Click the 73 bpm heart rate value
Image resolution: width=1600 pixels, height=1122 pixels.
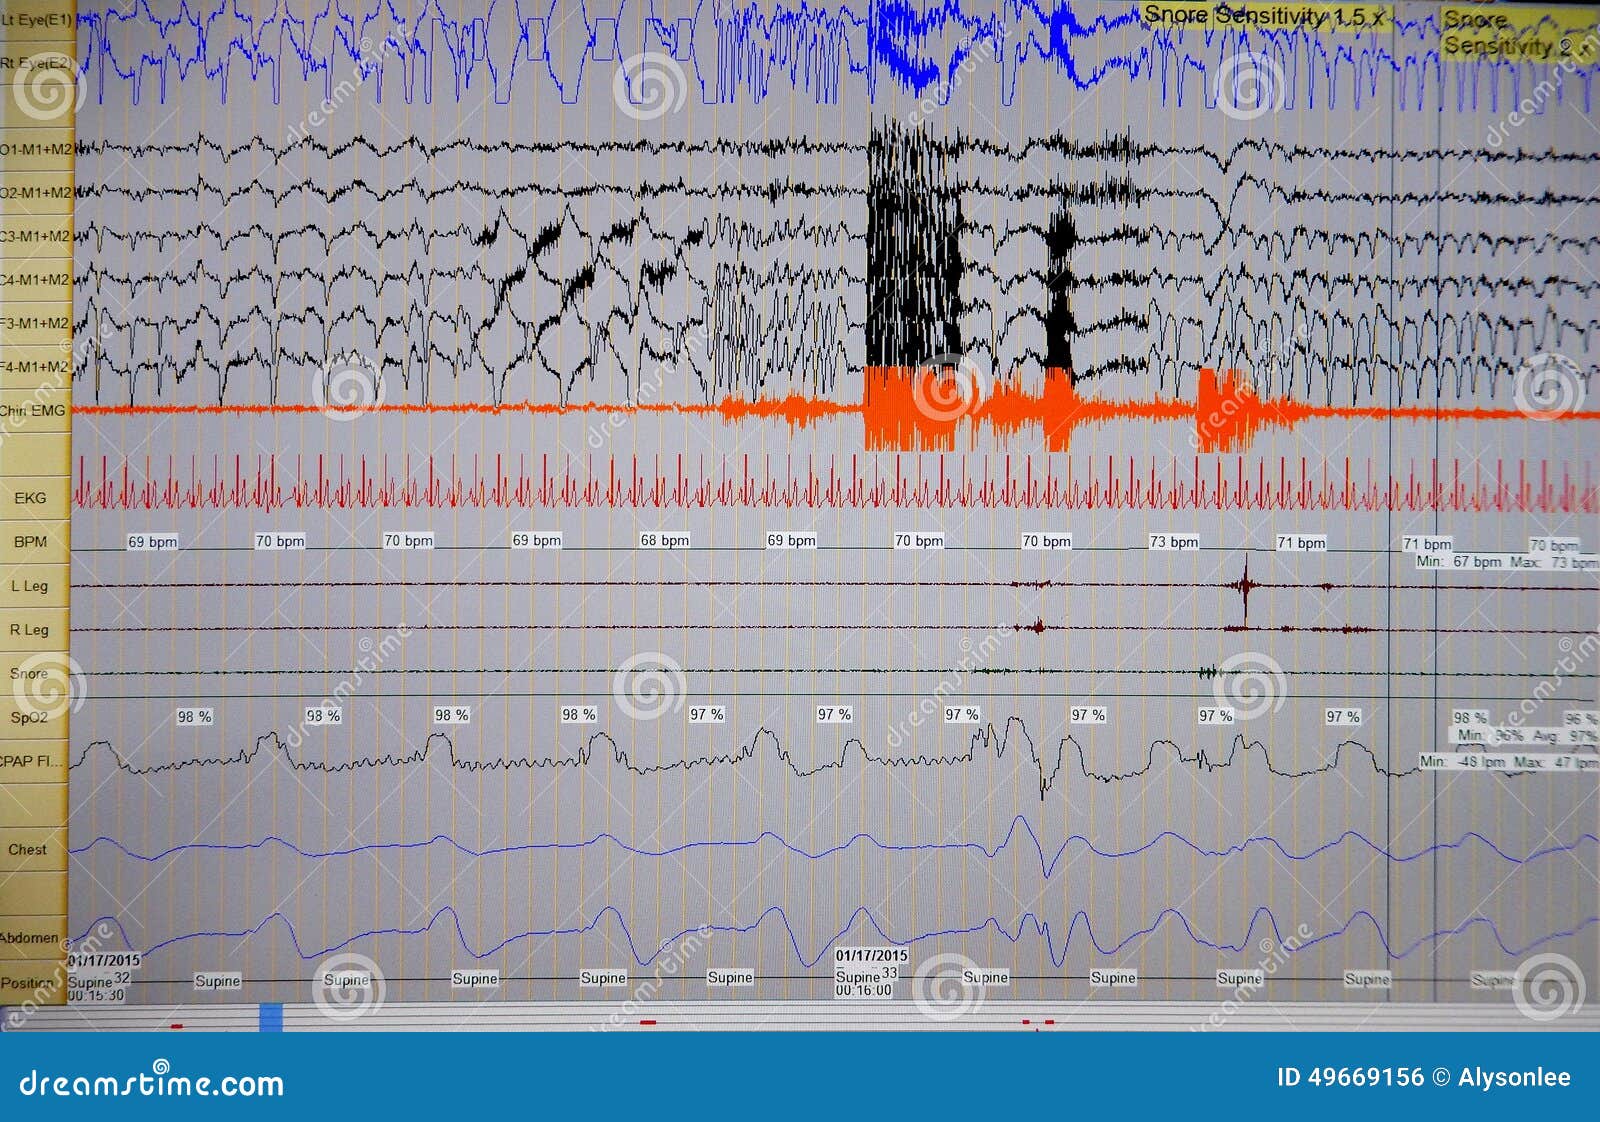tap(1173, 541)
